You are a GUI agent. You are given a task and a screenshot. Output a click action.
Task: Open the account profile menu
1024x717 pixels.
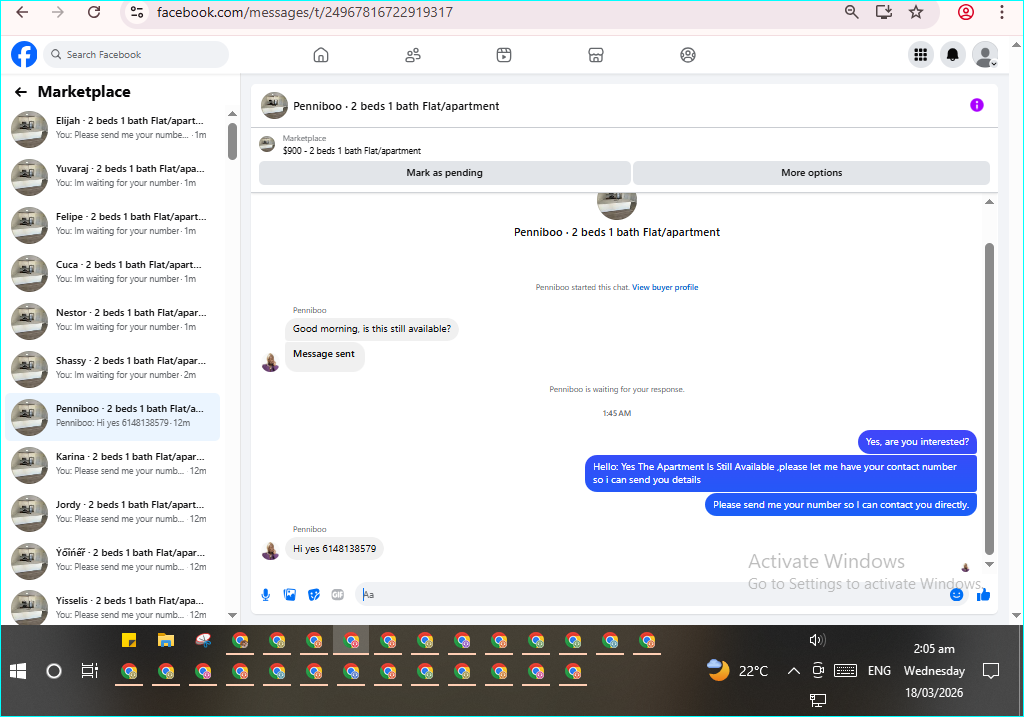coord(985,55)
